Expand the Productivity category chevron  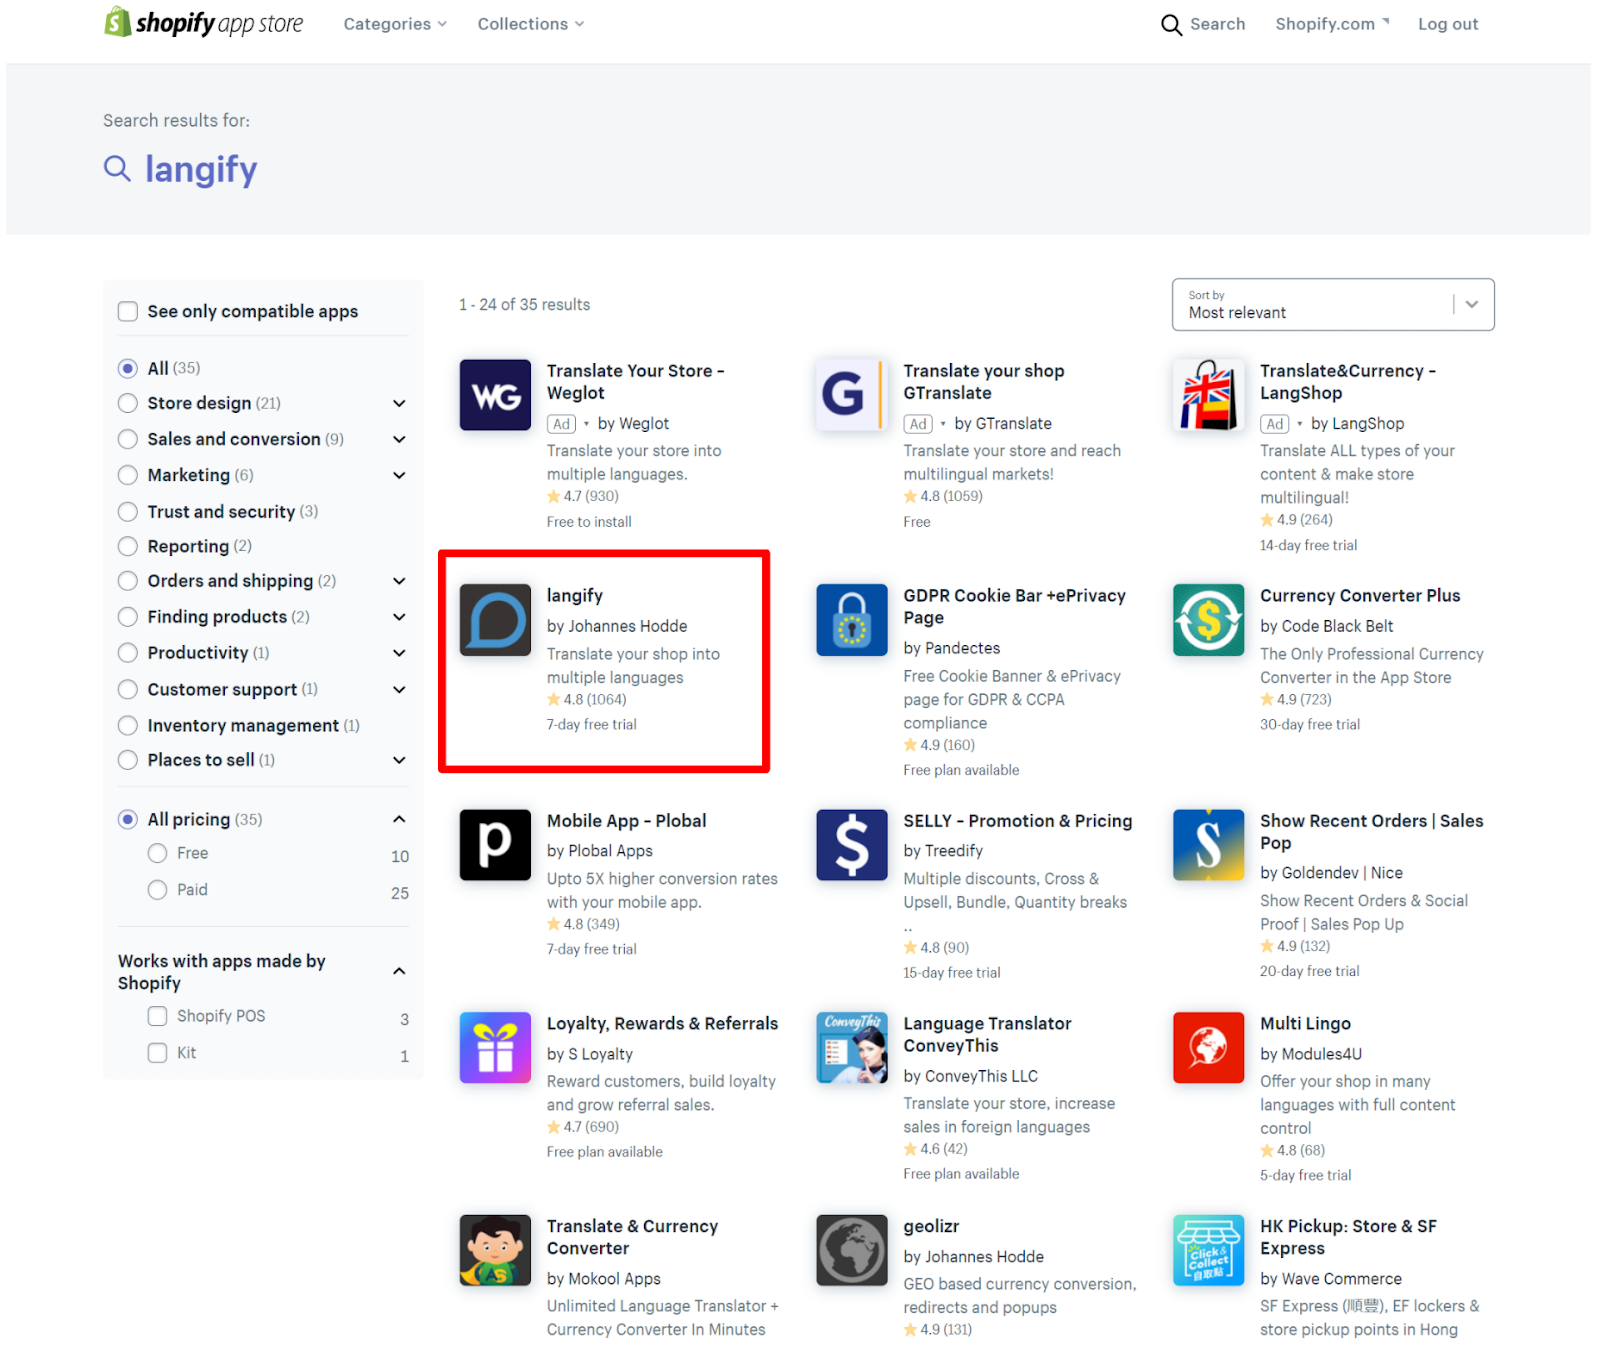pyautogui.click(x=399, y=653)
